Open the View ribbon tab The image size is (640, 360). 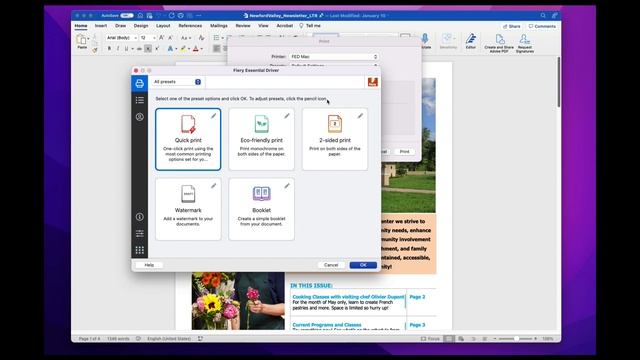263,26
